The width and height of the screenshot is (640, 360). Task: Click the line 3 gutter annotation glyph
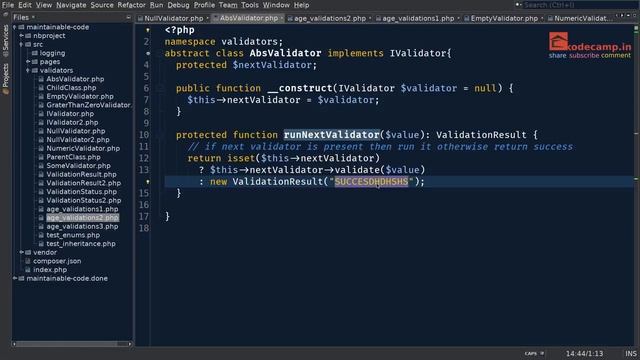[x=148, y=53]
